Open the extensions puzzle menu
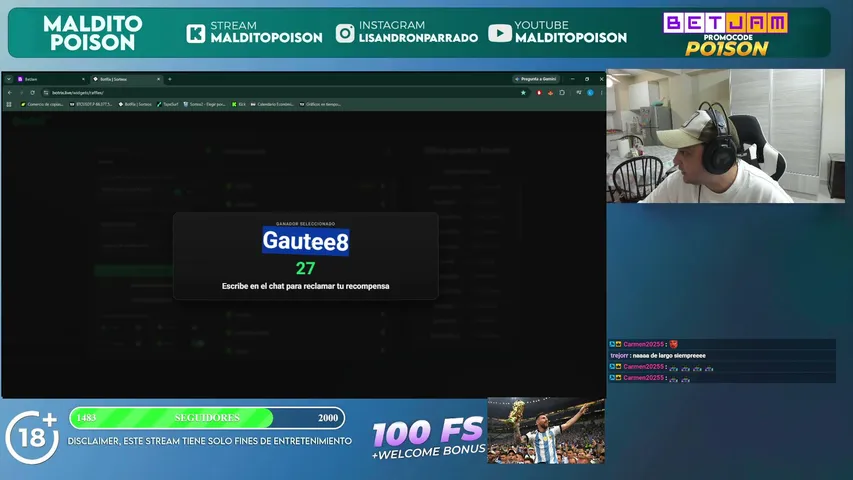 (562, 93)
